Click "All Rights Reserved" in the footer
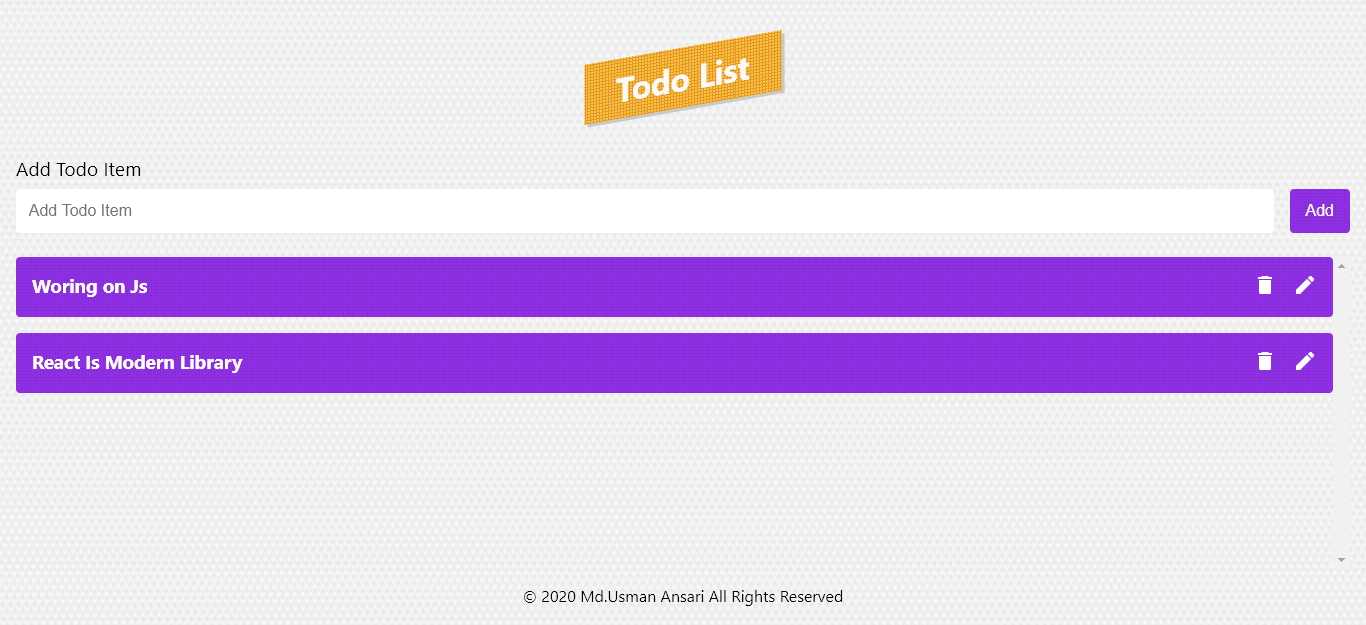 [776, 597]
